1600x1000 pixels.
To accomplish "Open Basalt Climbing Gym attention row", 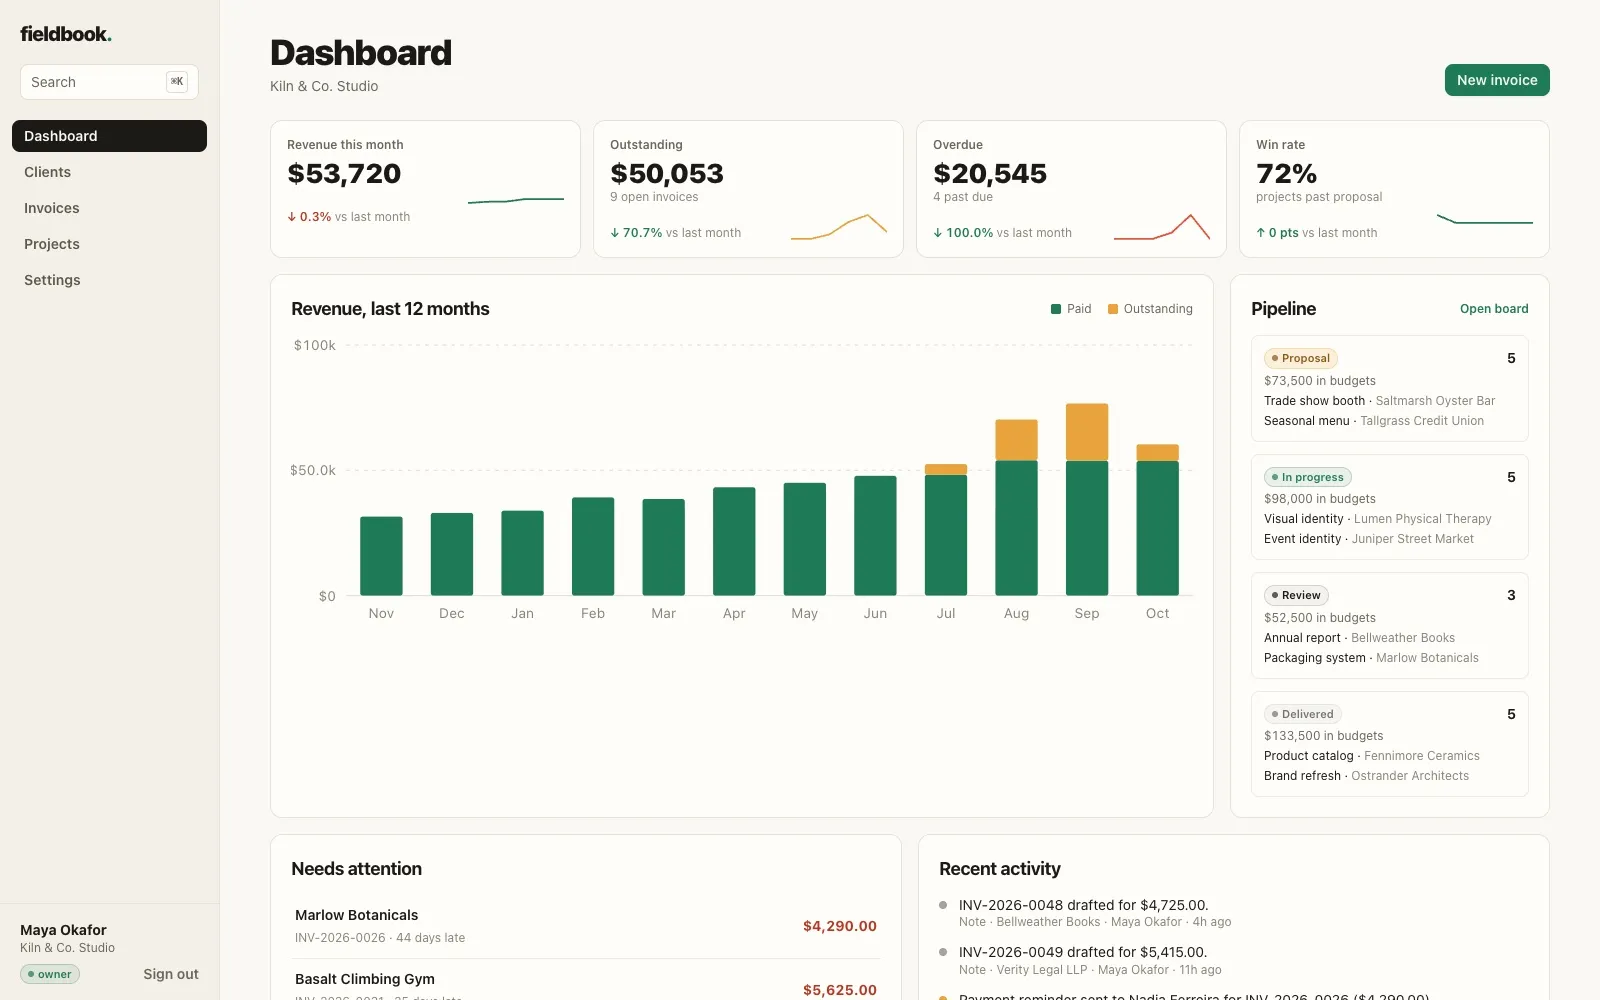I will (586, 982).
